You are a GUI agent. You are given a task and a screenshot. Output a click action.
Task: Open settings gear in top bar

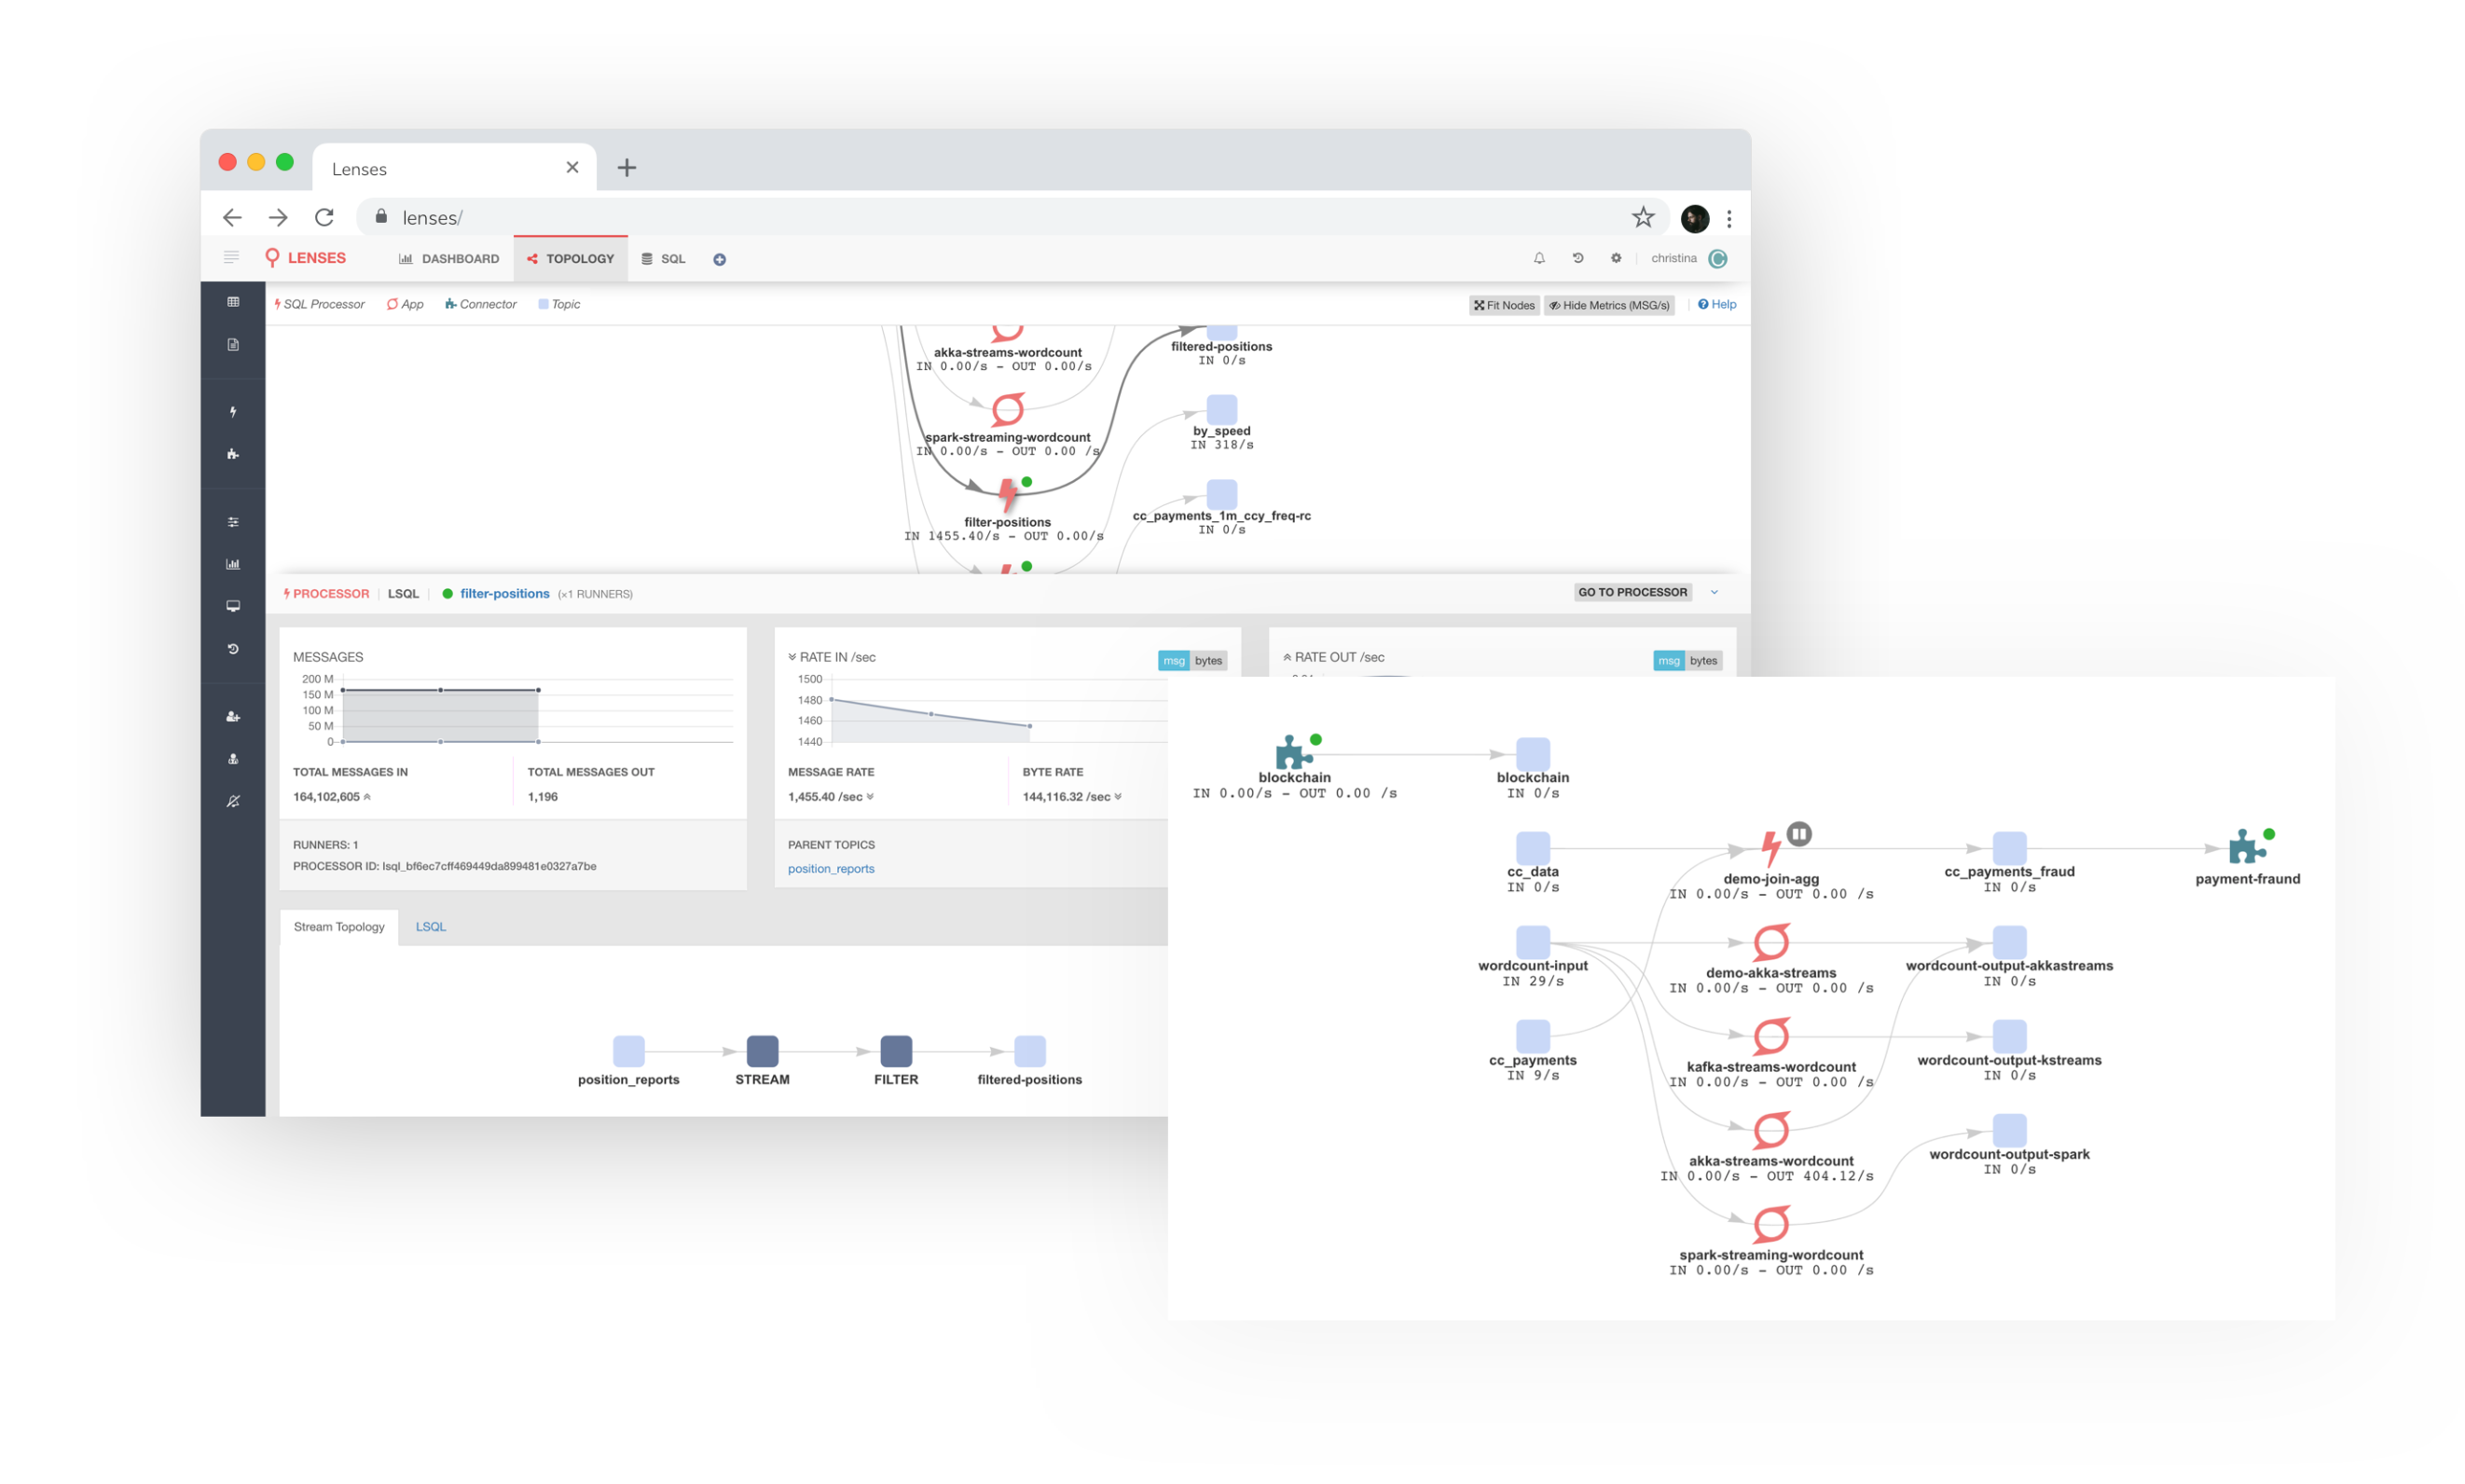(1615, 258)
